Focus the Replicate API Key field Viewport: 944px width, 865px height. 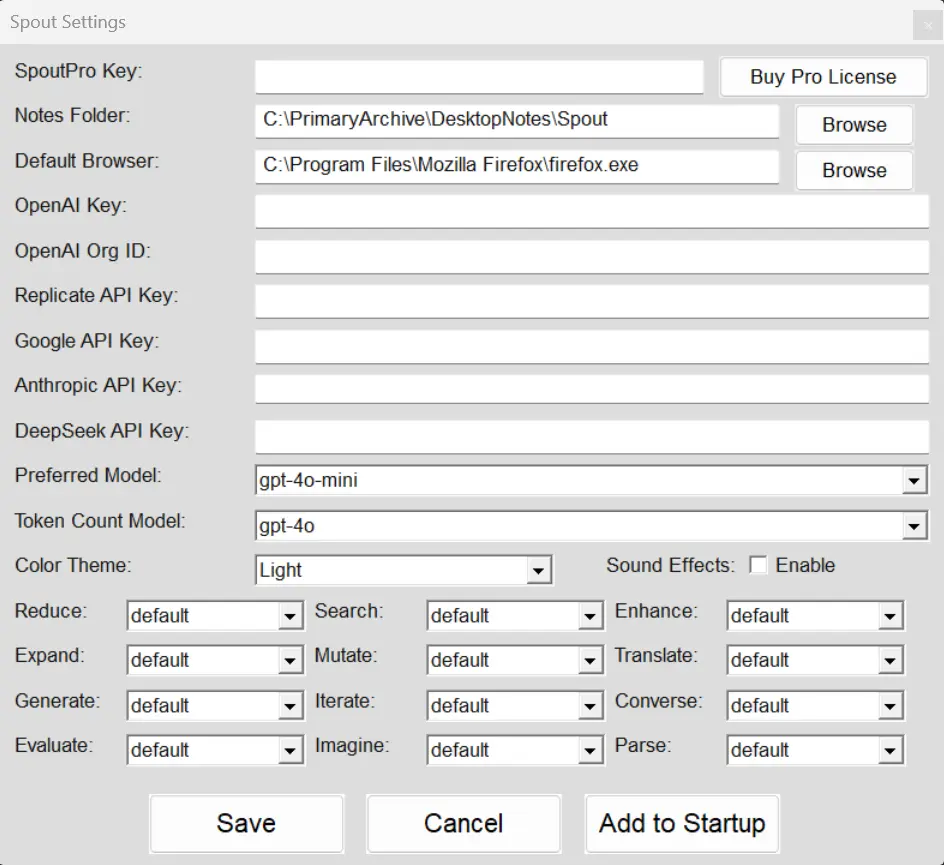pos(592,302)
